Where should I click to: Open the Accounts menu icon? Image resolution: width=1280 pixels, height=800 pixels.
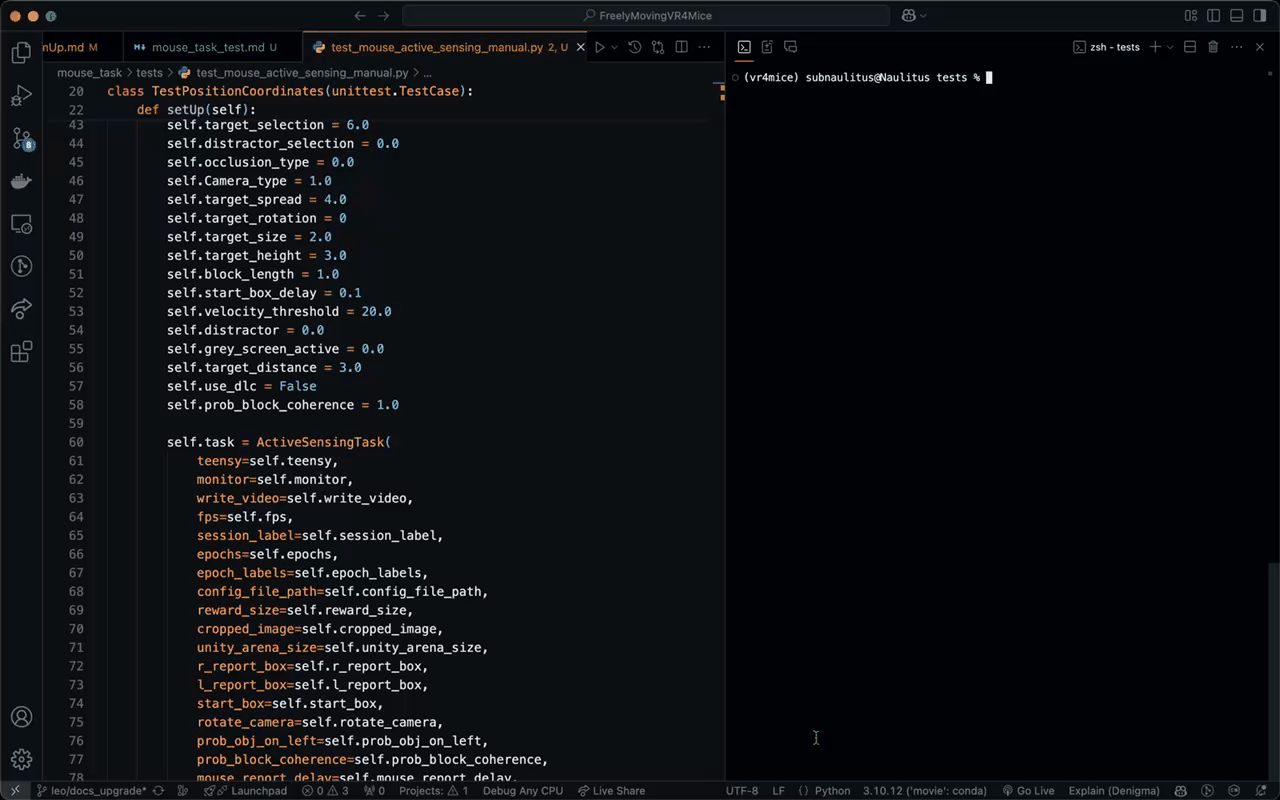(x=21, y=717)
